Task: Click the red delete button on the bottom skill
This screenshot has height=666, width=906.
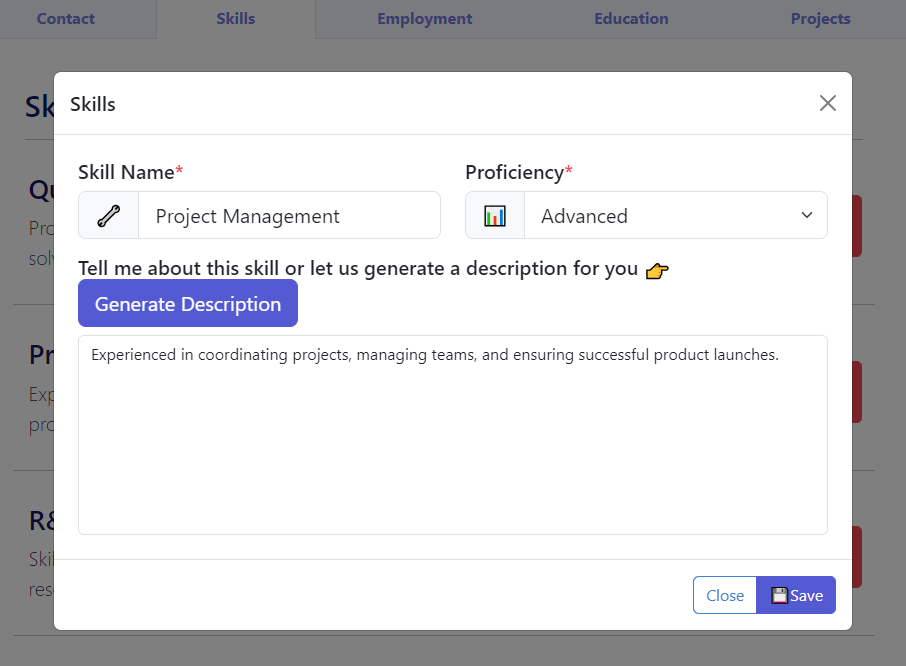Action: (855, 556)
